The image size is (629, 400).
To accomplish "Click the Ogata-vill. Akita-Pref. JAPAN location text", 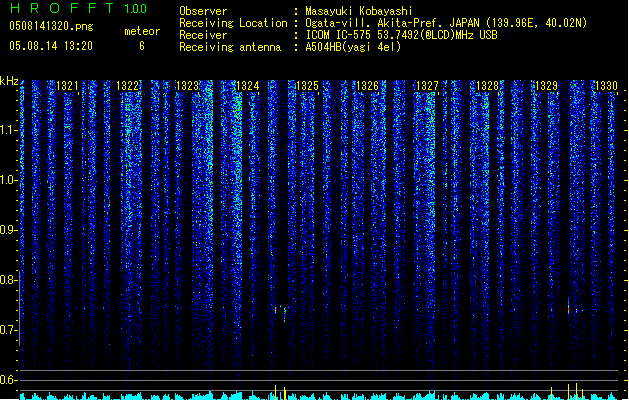I will (446, 23).
